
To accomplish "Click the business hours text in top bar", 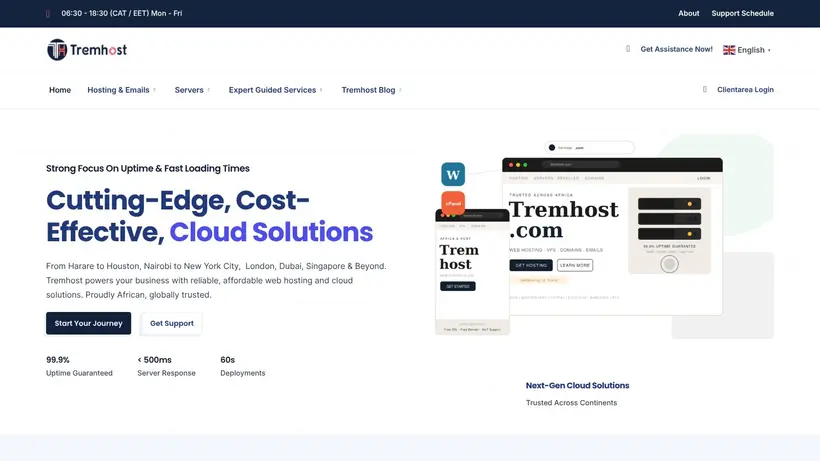I will click(x=122, y=13).
